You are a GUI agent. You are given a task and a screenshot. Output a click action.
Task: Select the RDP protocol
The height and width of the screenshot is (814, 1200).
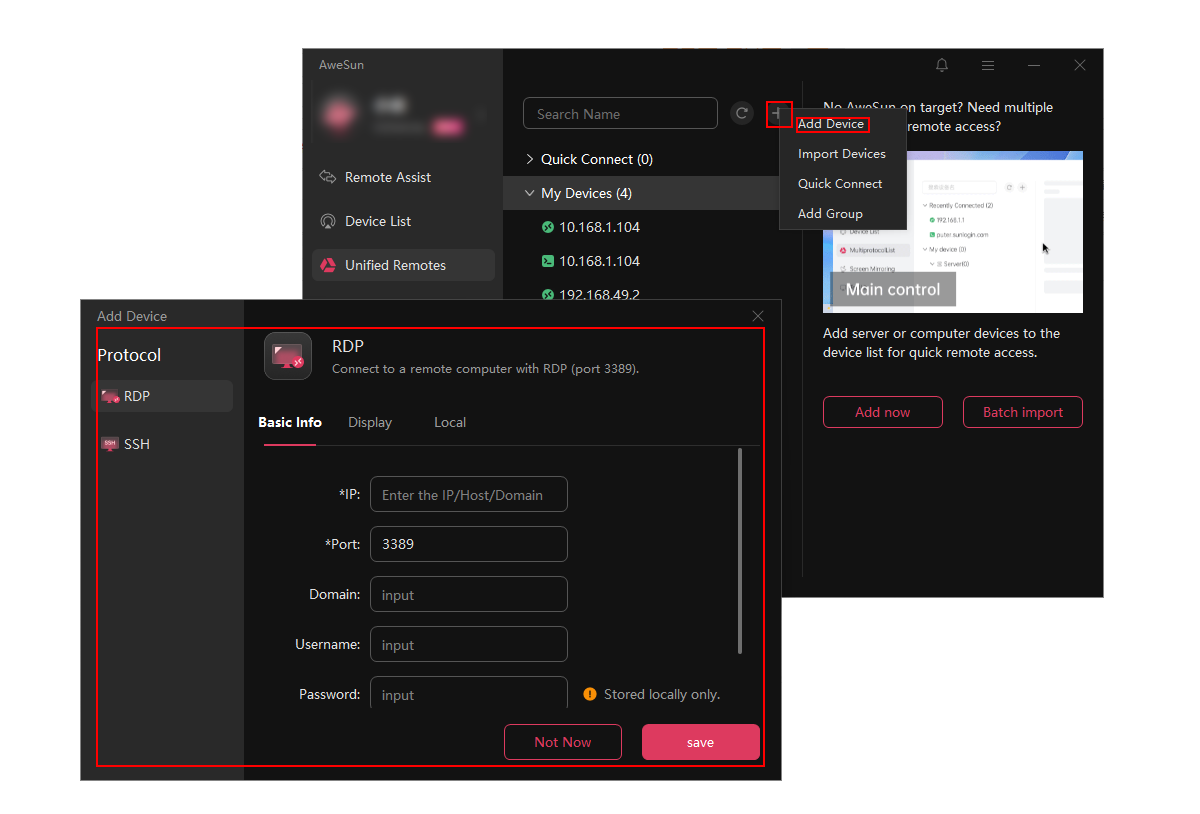(x=162, y=396)
